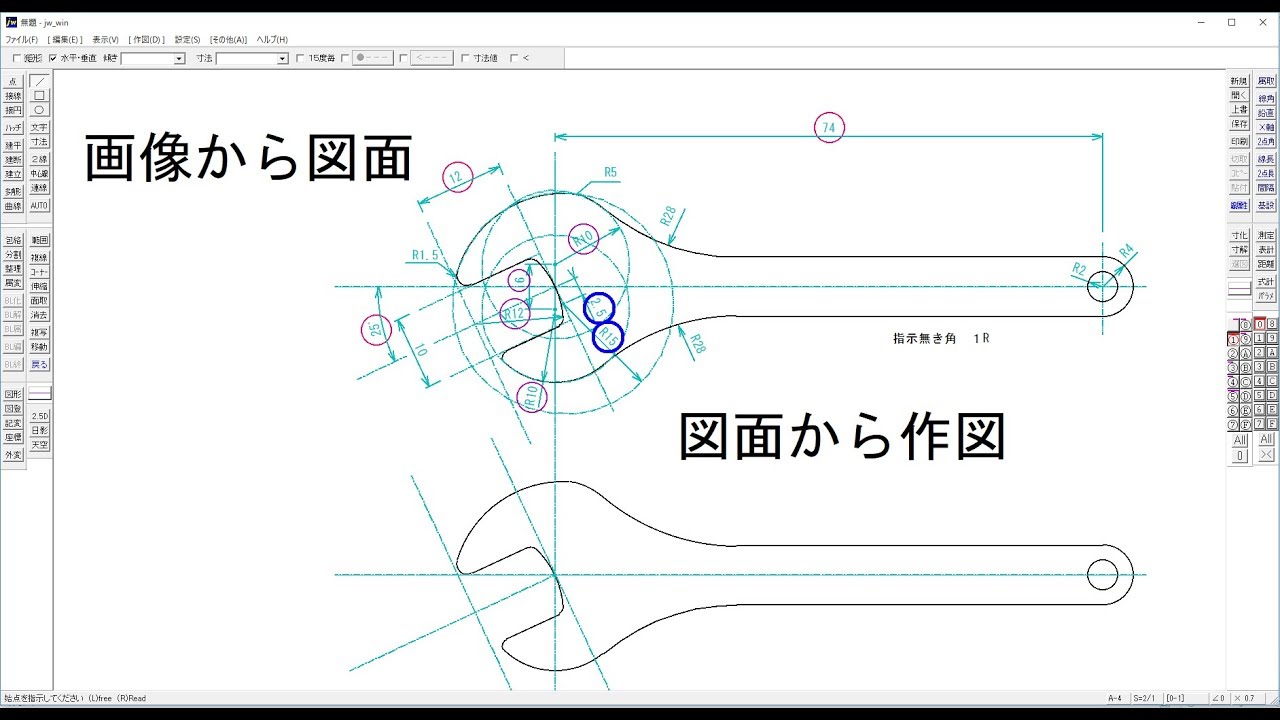The image size is (1280, 720).
Task: Open 基設 basic settings button
Action: pyautogui.click(x=1266, y=205)
